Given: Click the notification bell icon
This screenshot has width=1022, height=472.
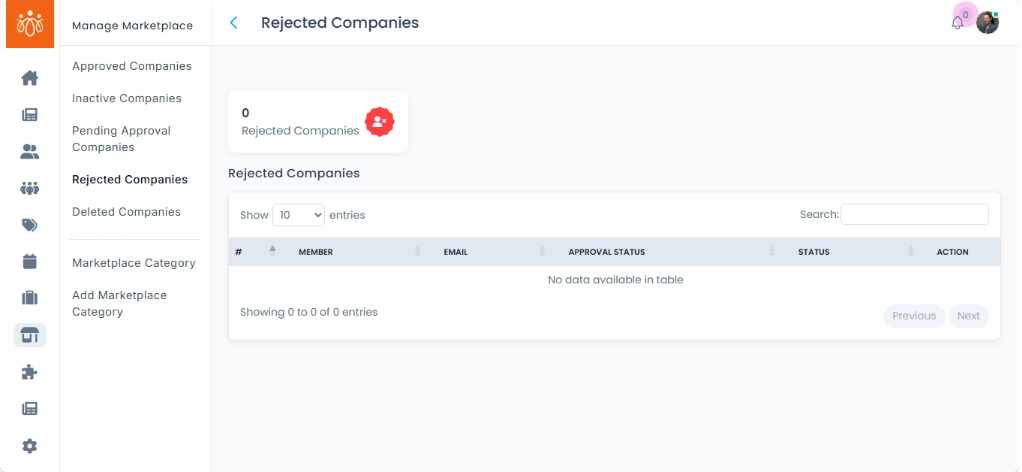Looking at the screenshot, I should point(957,23).
